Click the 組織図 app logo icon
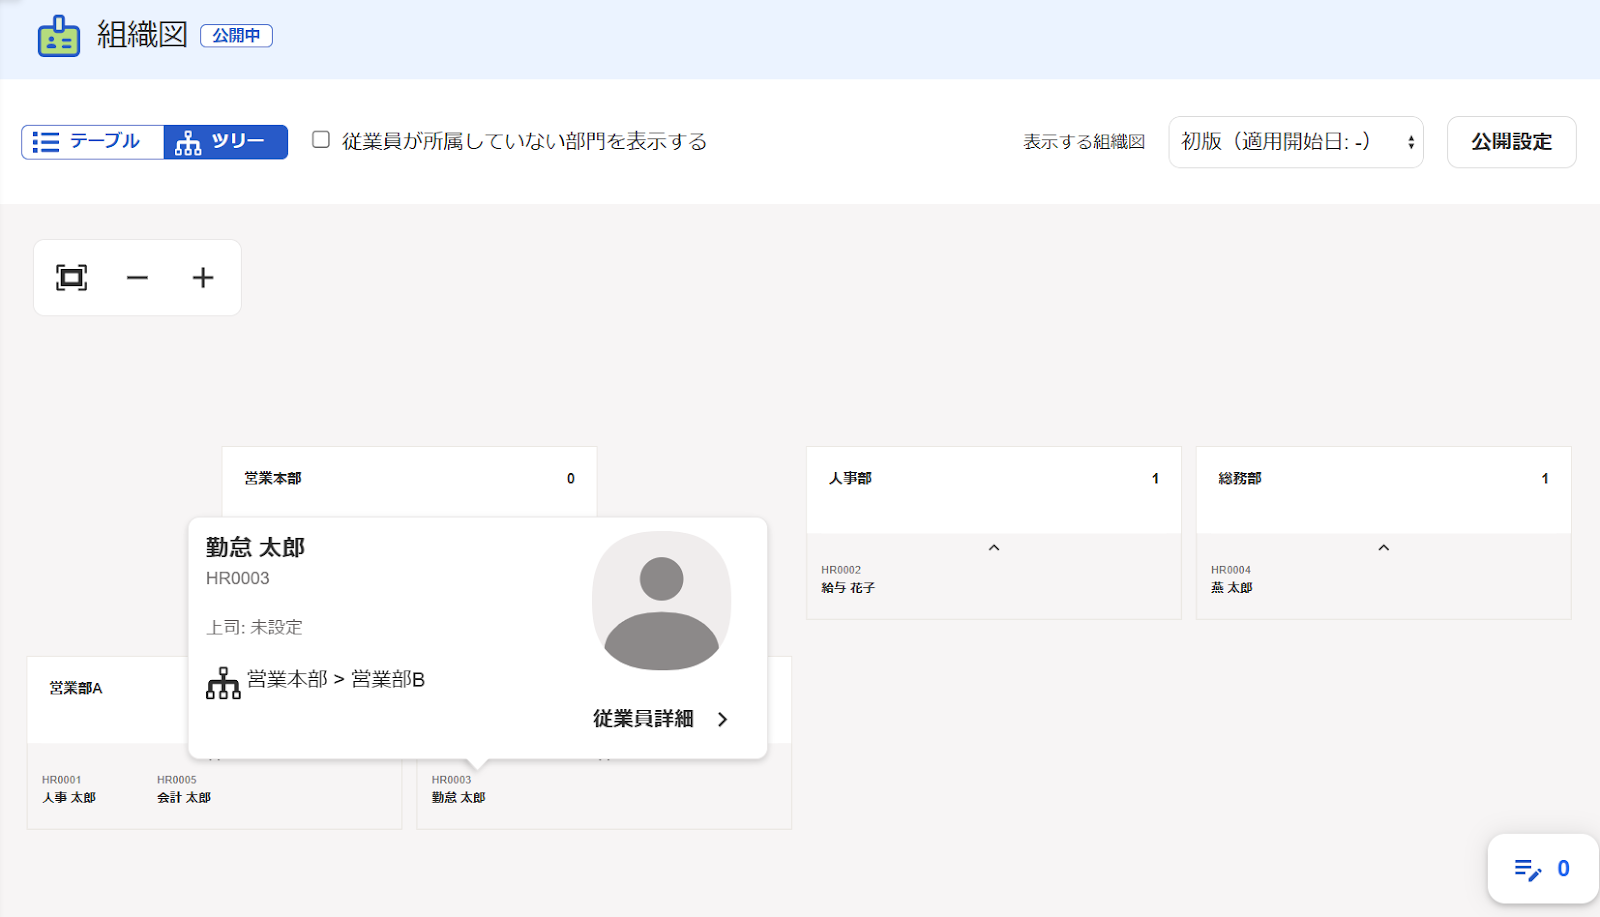The width and height of the screenshot is (1600, 917). [x=59, y=37]
